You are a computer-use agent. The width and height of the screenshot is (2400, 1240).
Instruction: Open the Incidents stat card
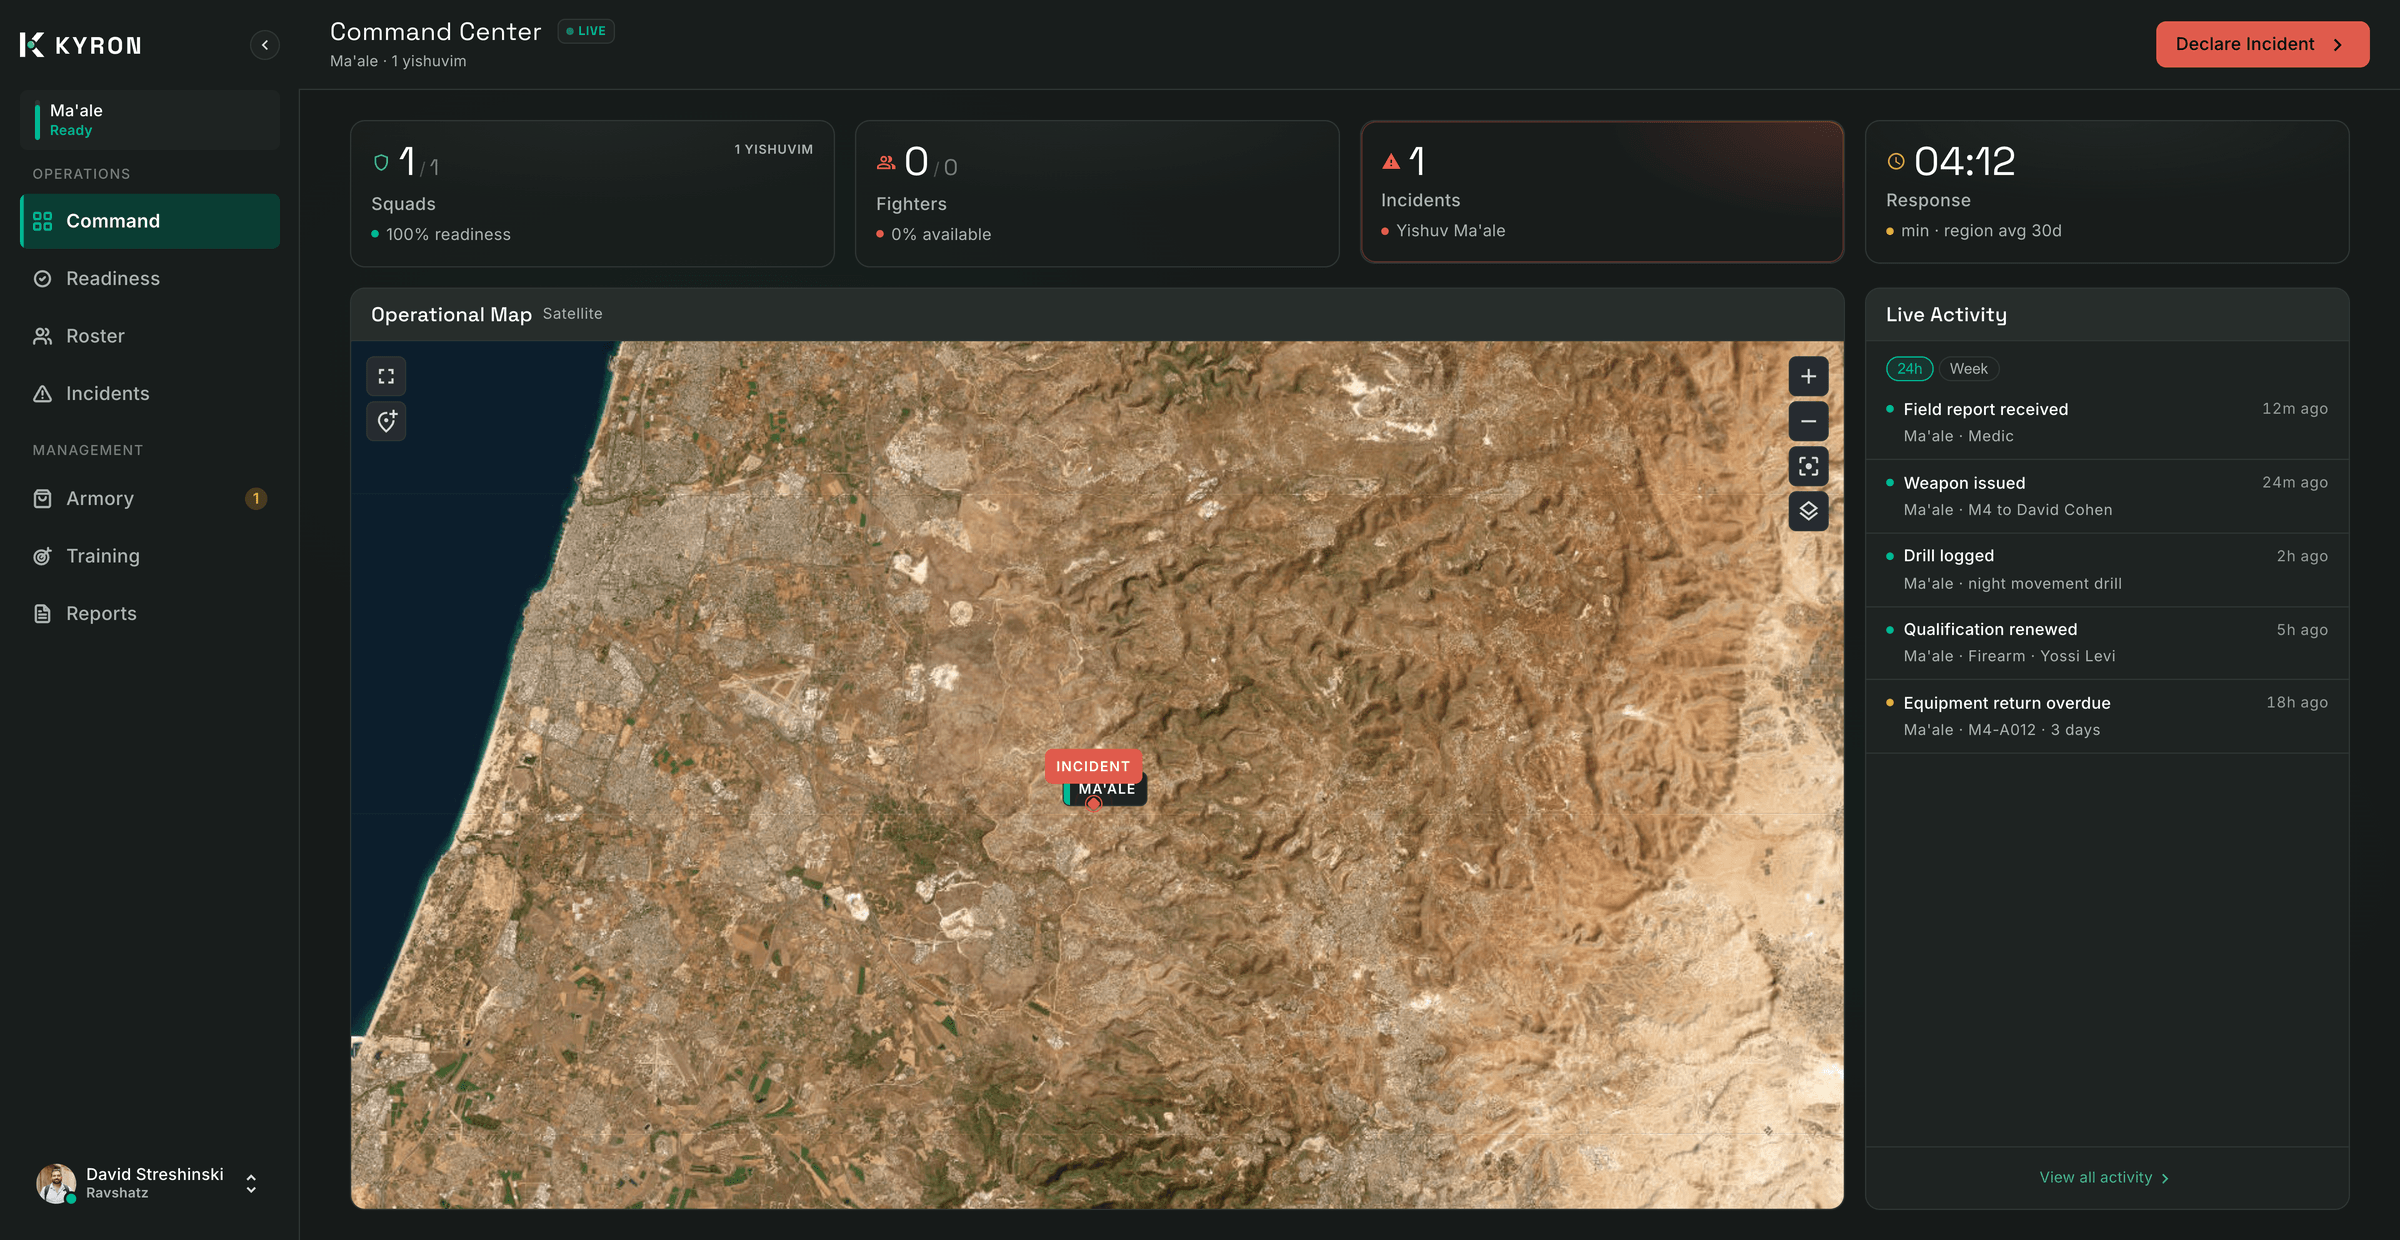pos(1602,192)
